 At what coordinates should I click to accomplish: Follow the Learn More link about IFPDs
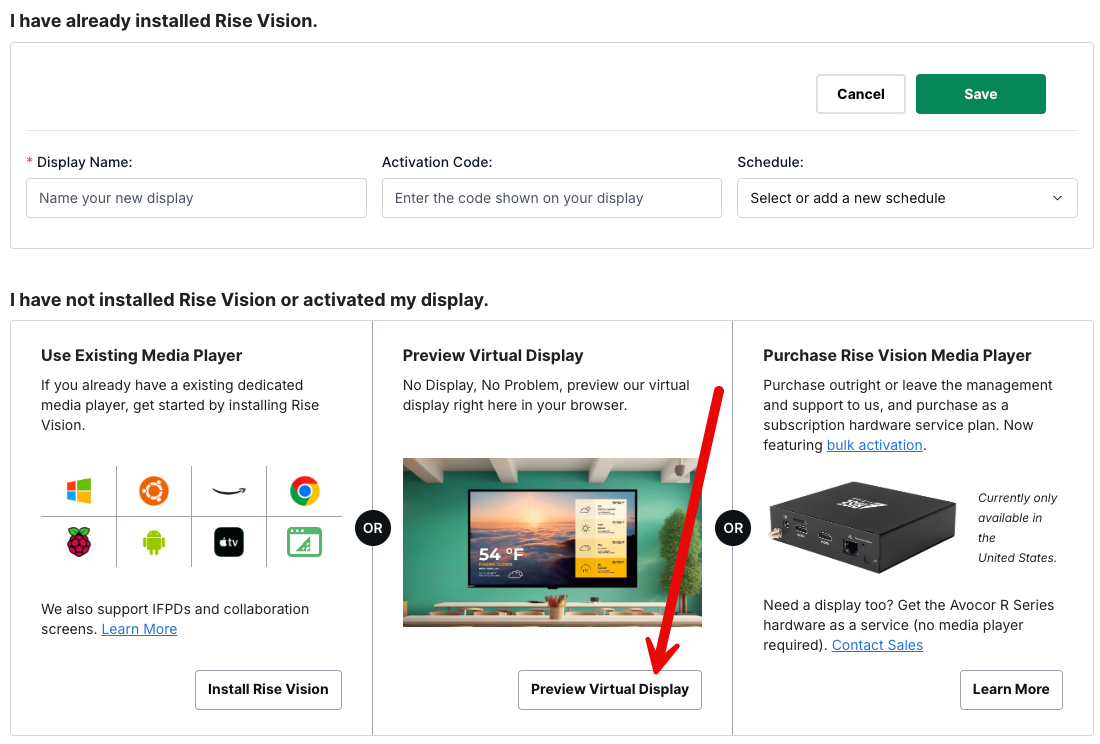point(139,629)
